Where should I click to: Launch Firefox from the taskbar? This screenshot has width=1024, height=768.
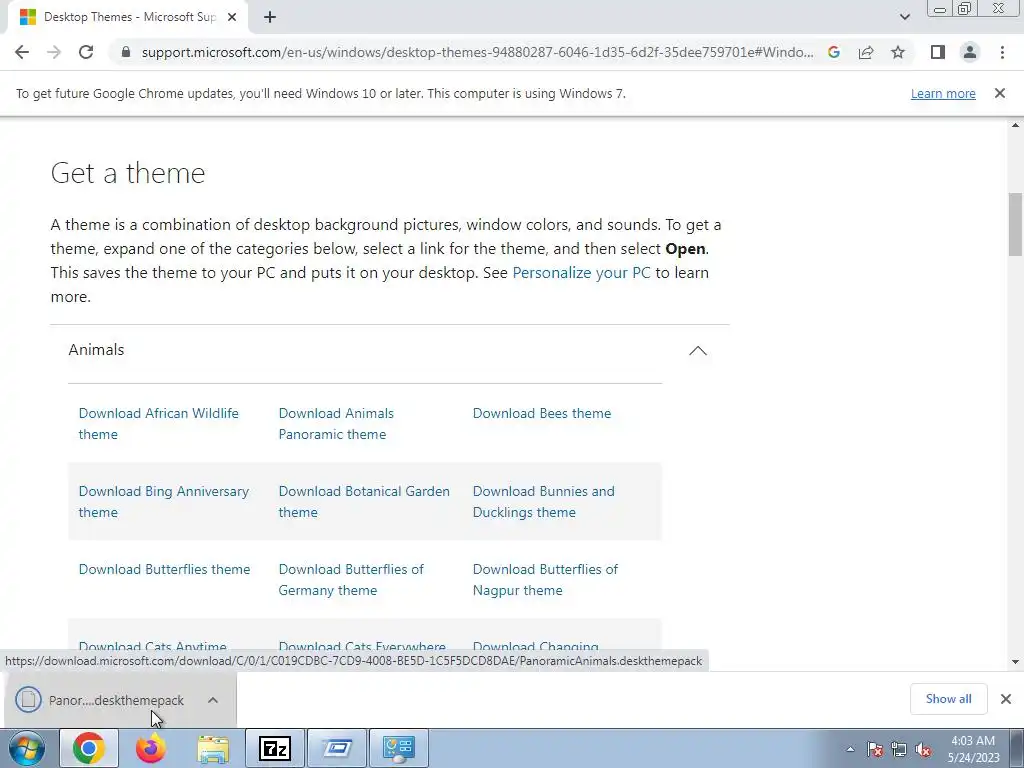[x=151, y=748]
